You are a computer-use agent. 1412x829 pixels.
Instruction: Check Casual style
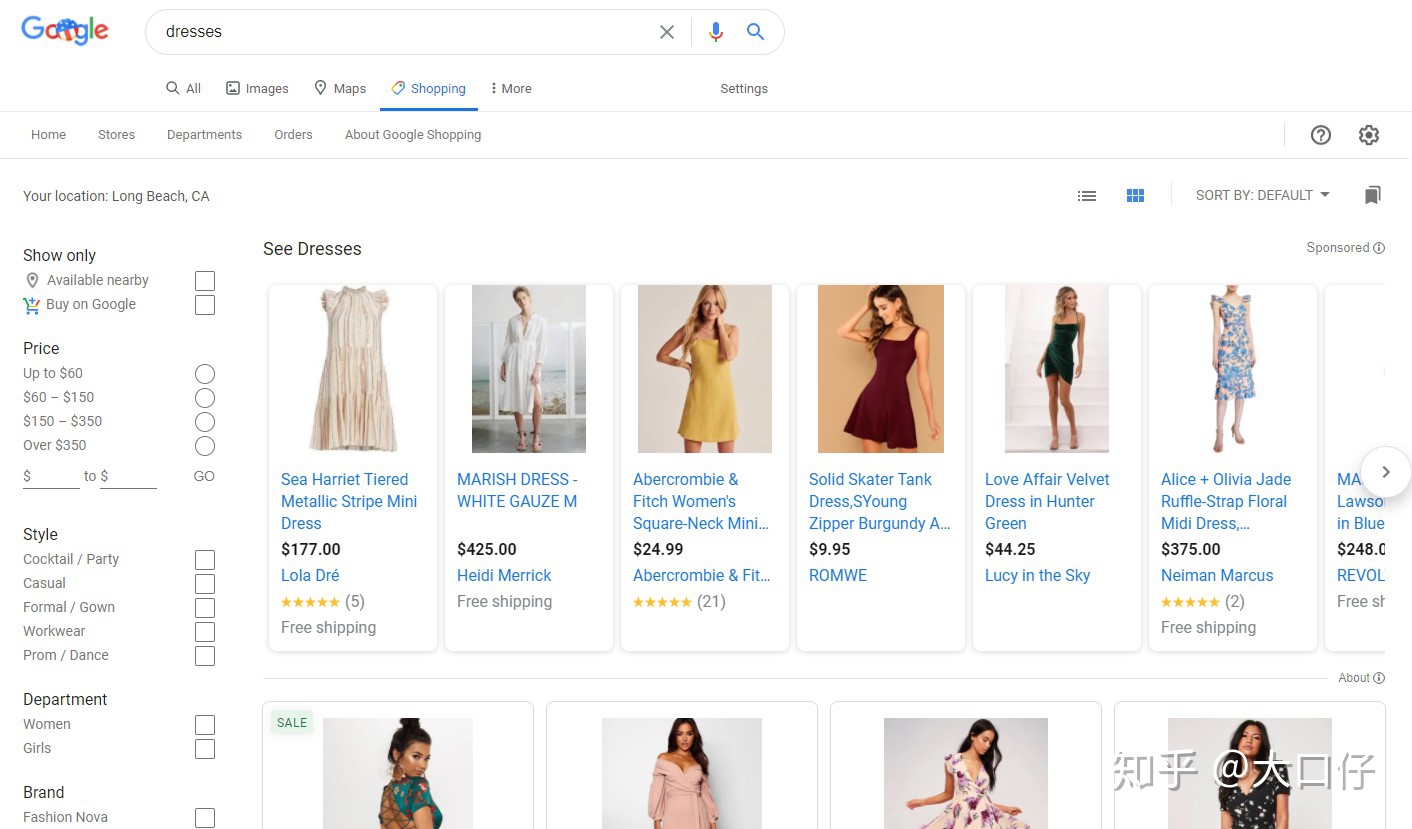tap(205, 584)
